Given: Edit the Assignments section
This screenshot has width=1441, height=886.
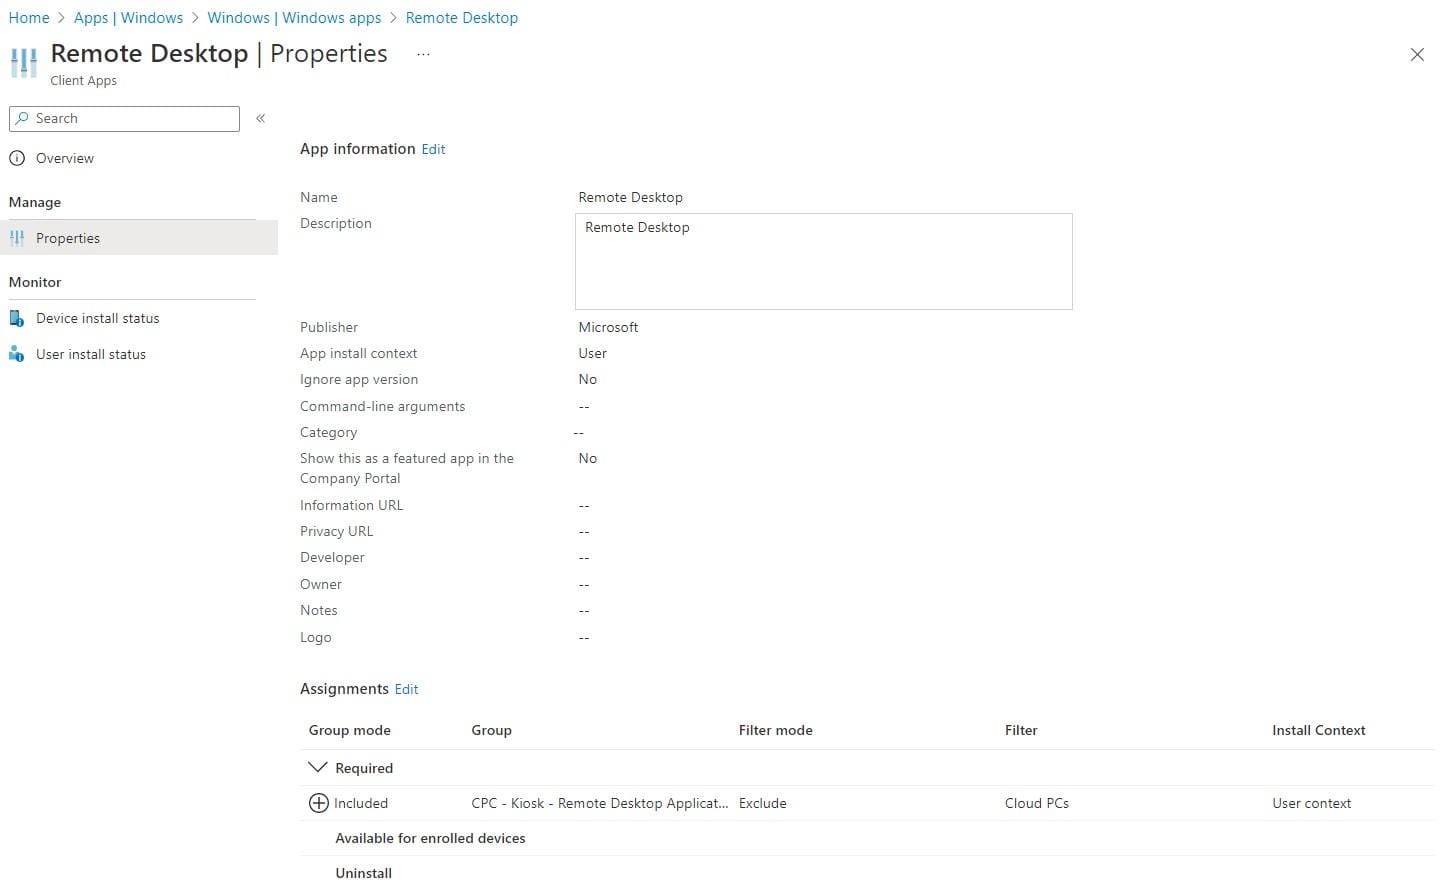Looking at the screenshot, I should point(406,689).
